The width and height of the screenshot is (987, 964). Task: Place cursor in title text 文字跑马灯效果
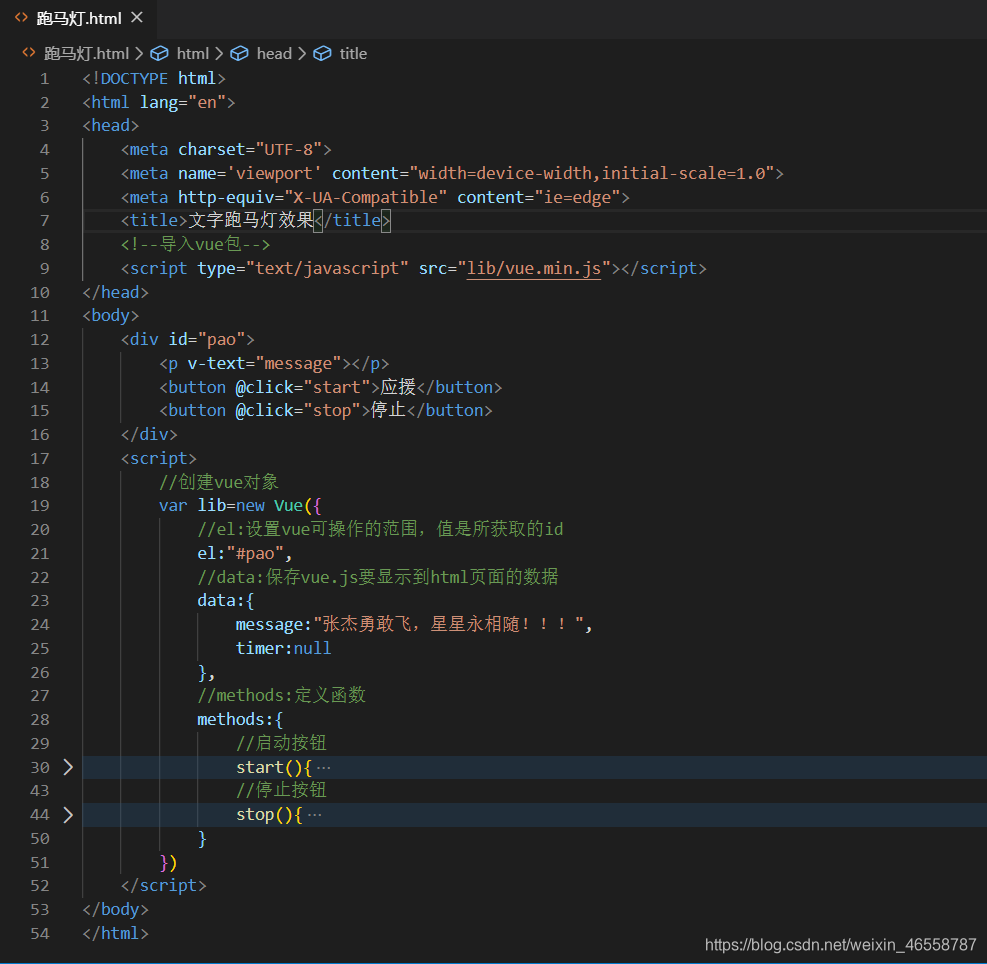[251, 220]
